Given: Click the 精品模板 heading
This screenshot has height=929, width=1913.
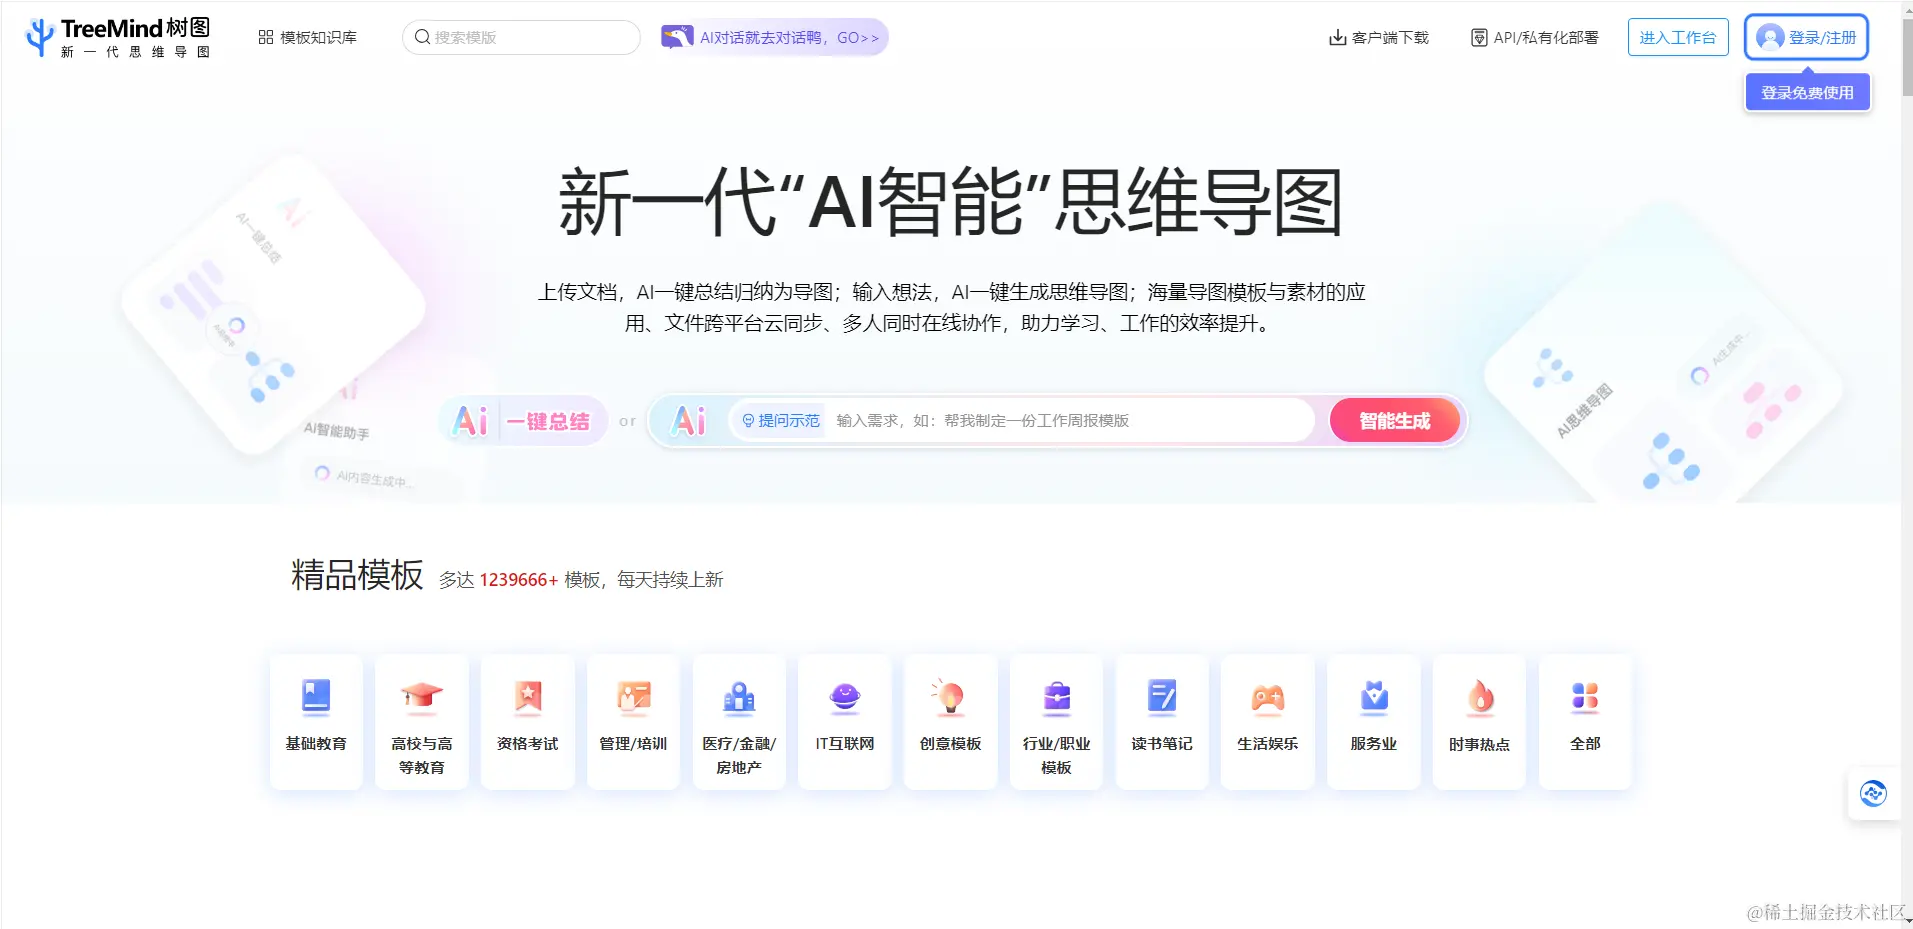Looking at the screenshot, I should point(357,575).
